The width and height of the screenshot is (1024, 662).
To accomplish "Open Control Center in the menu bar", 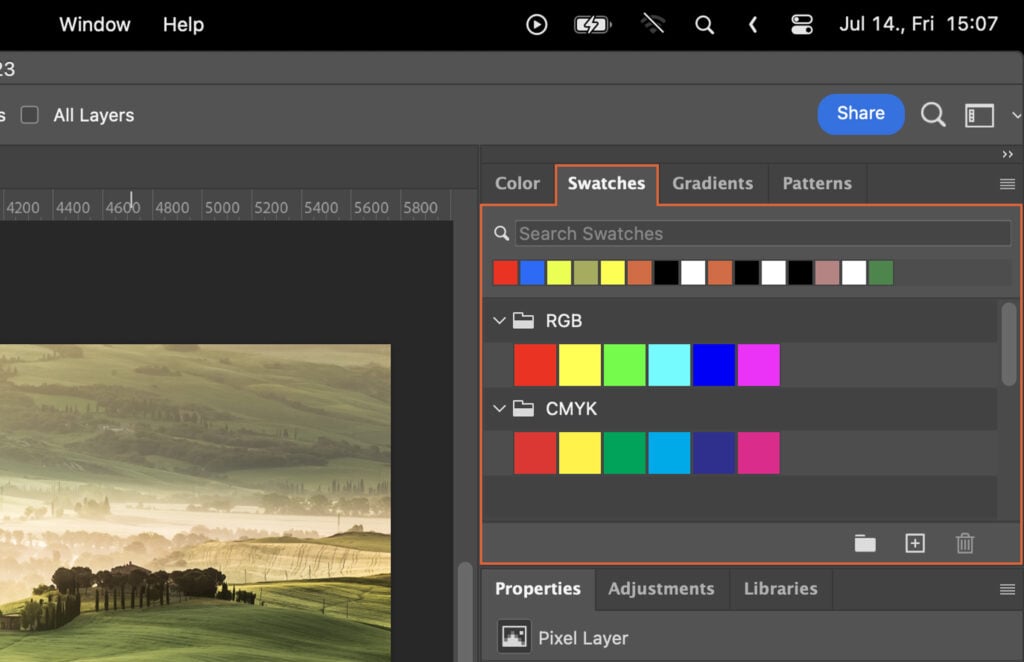I will coord(800,24).
